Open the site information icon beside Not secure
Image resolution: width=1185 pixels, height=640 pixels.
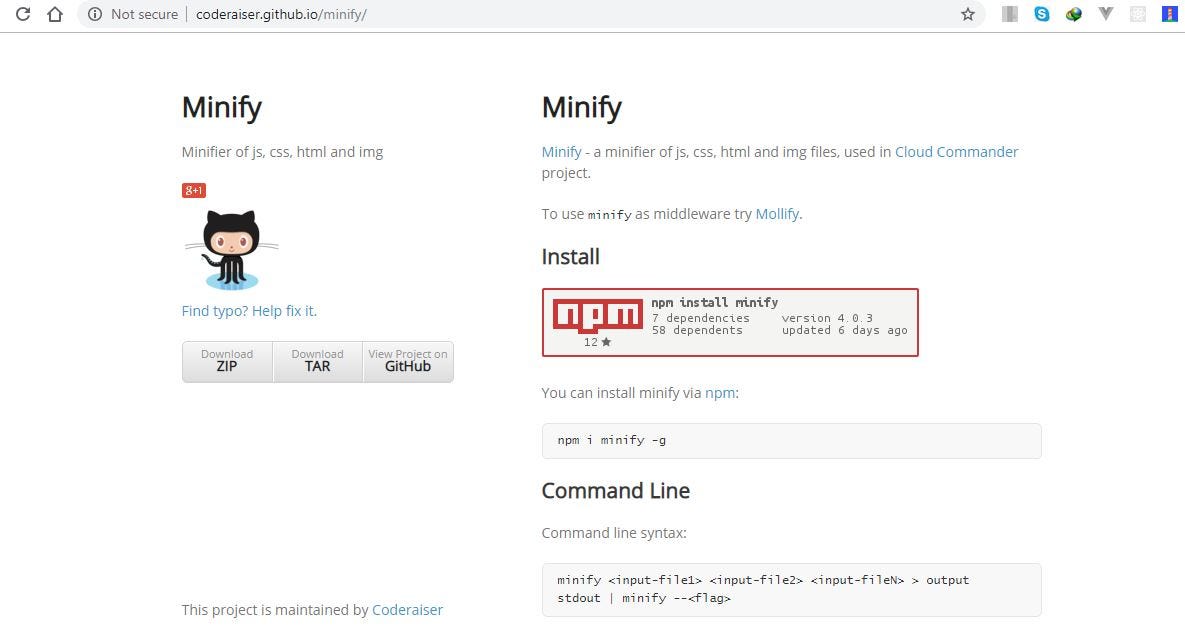[94, 14]
